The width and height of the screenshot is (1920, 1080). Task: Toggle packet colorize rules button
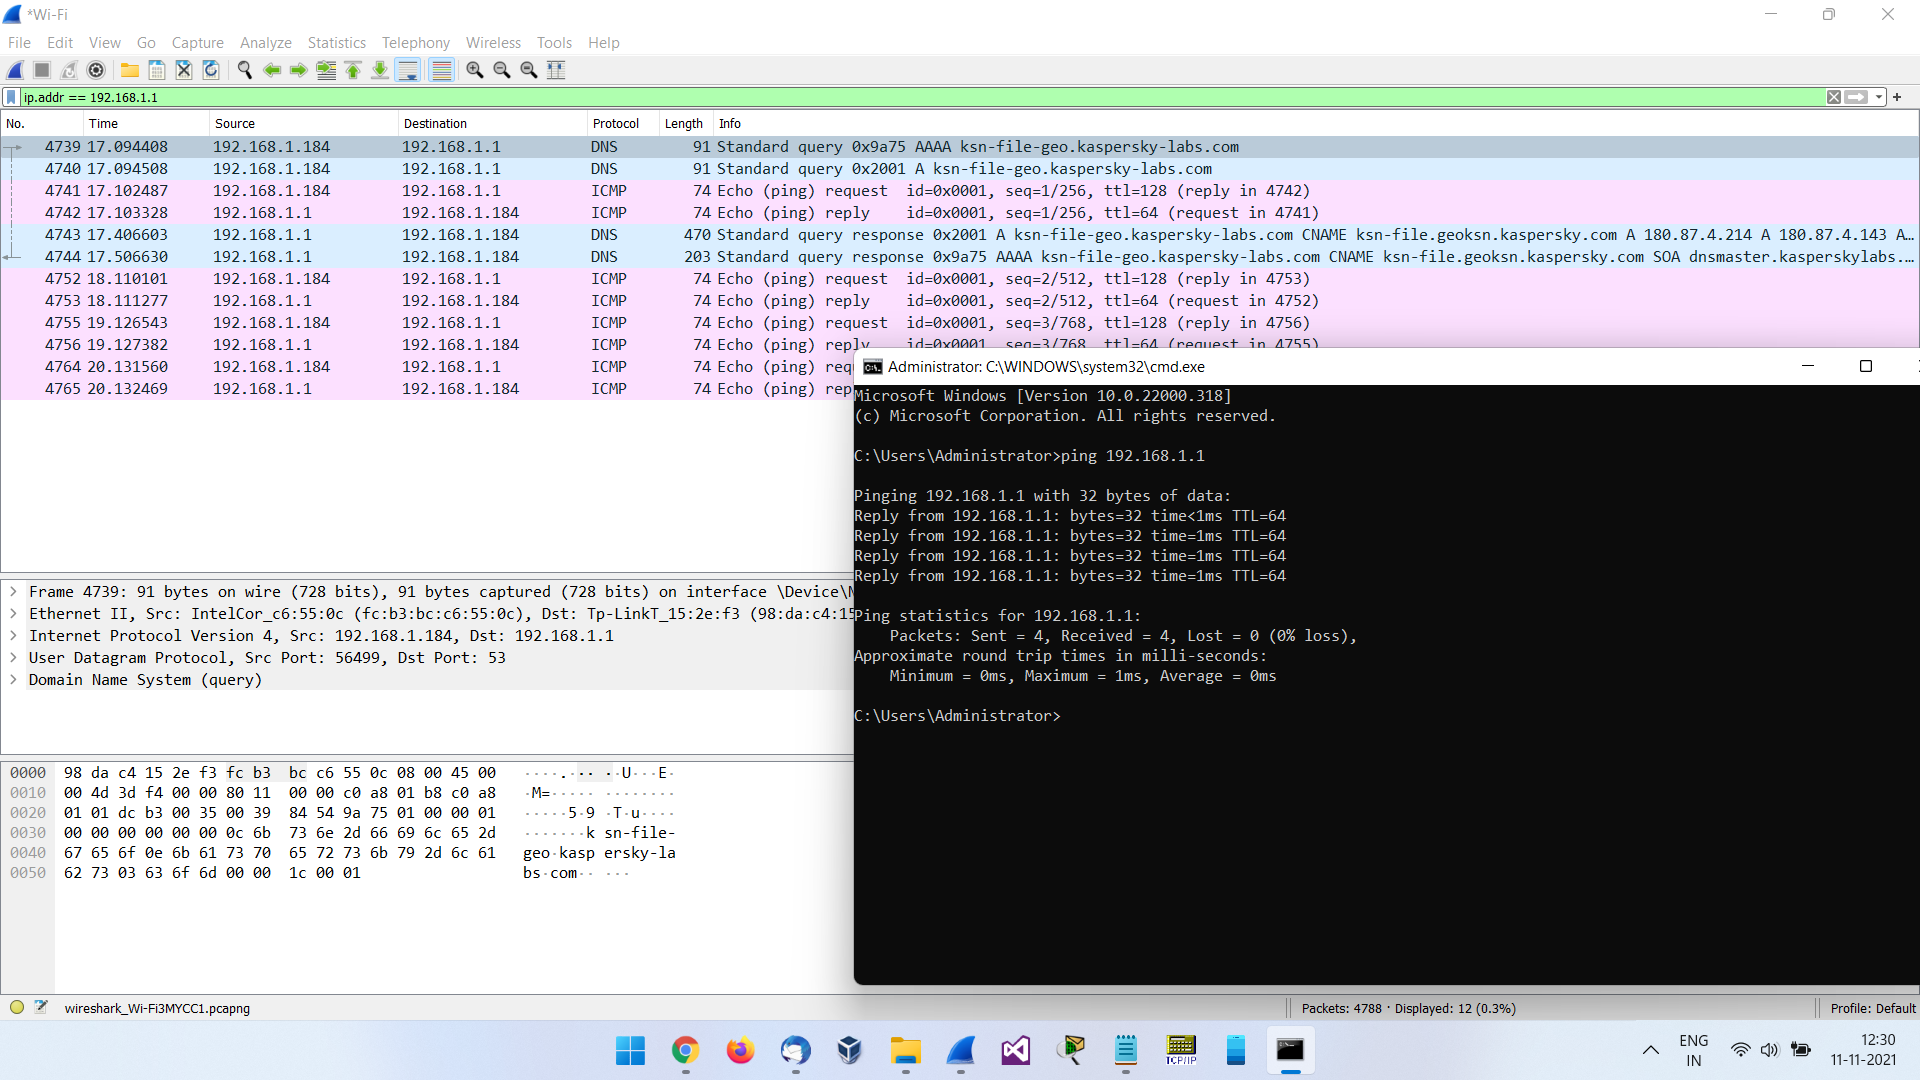[441, 70]
